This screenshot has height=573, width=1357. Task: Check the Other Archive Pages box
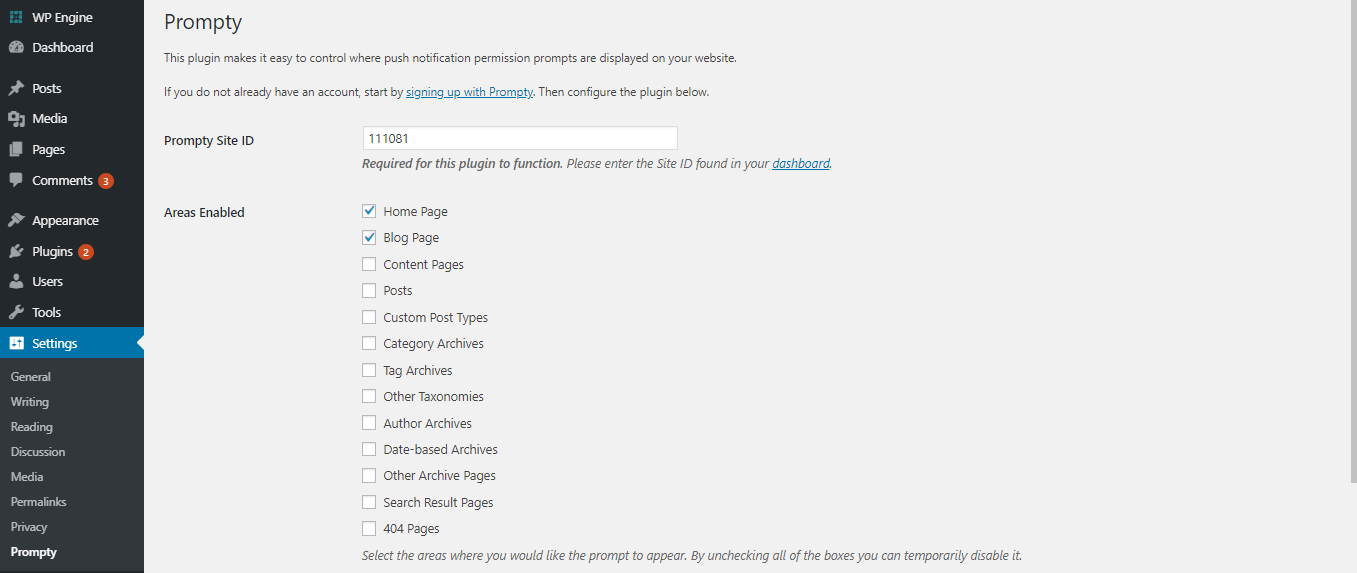pyautogui.click(x=369, y=475)
